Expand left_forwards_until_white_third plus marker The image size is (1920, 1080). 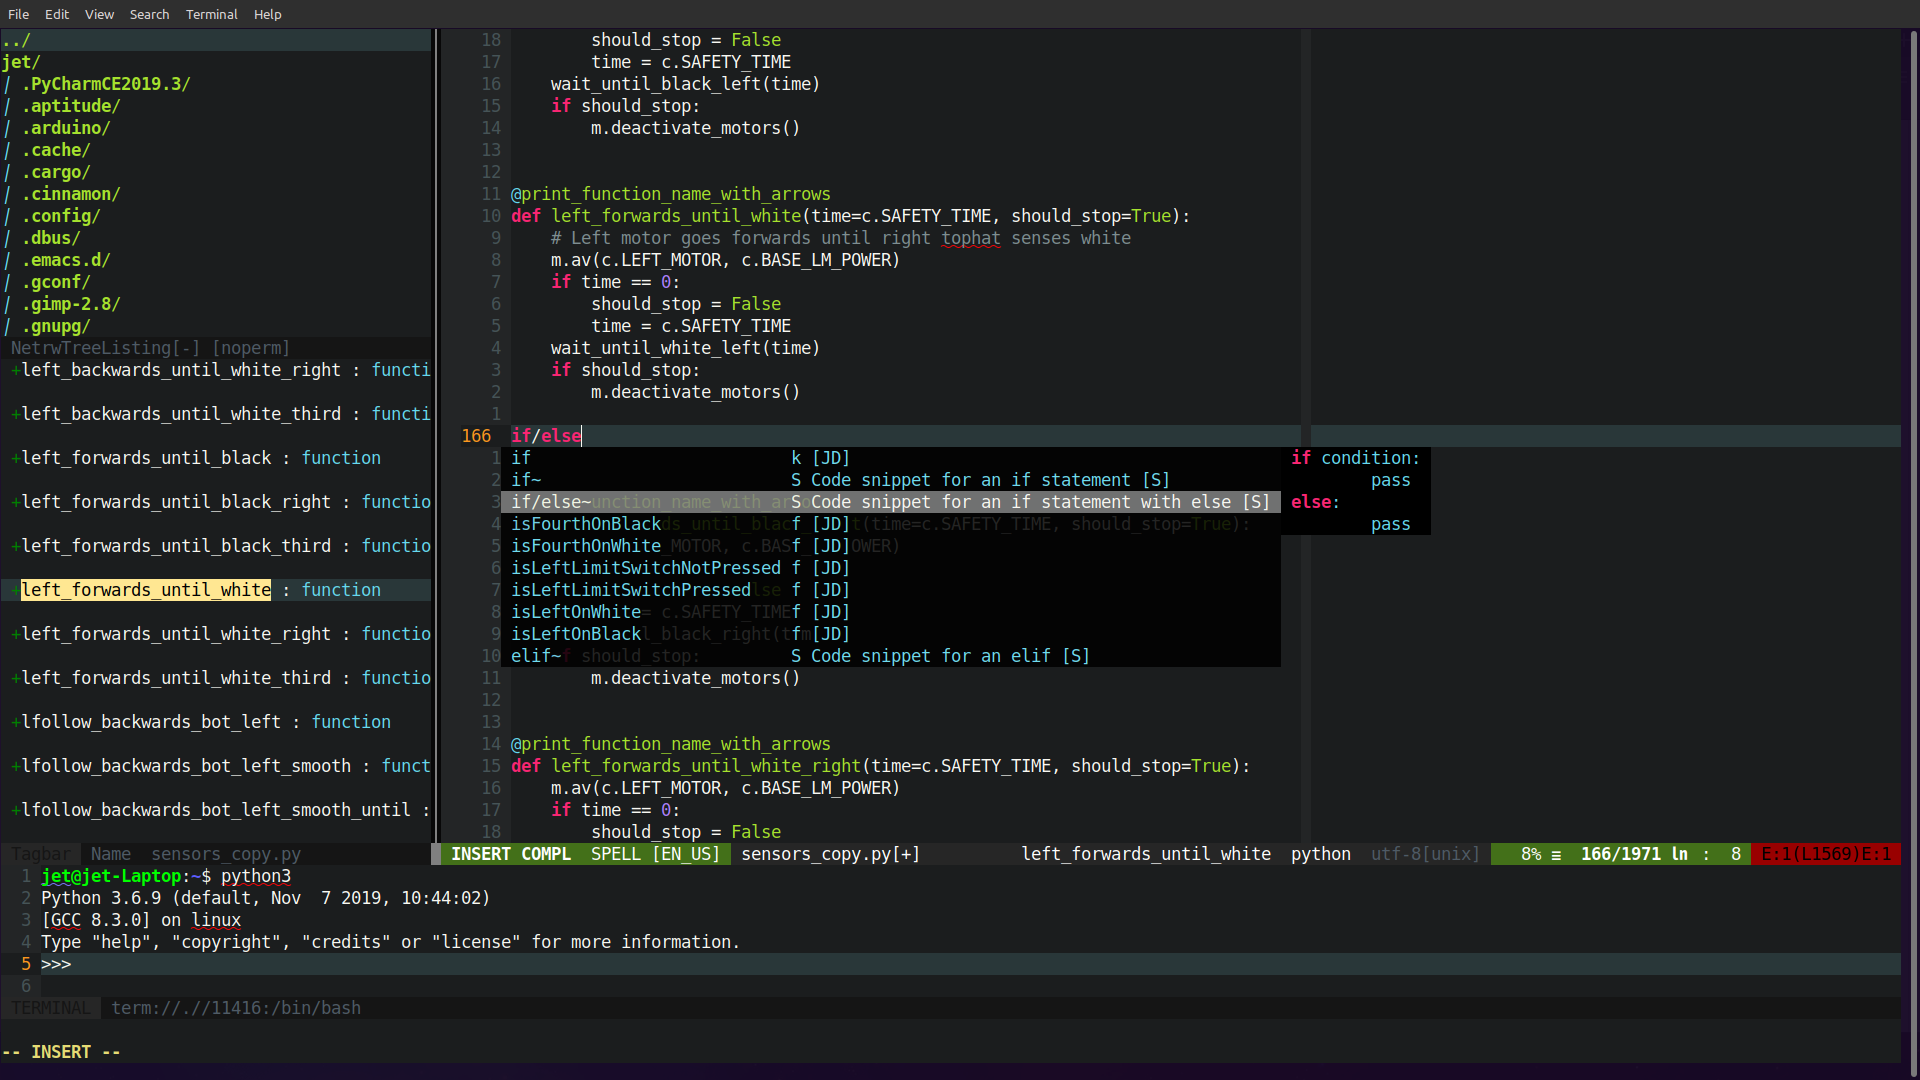click(x=16, y=678)
